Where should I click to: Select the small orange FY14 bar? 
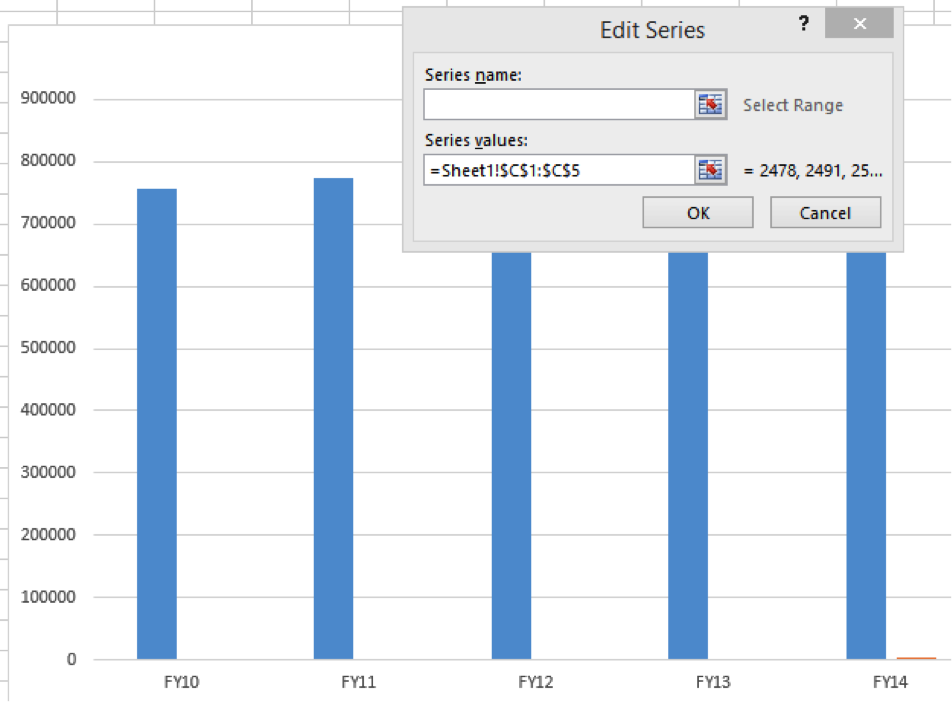[x=916, y=658]
